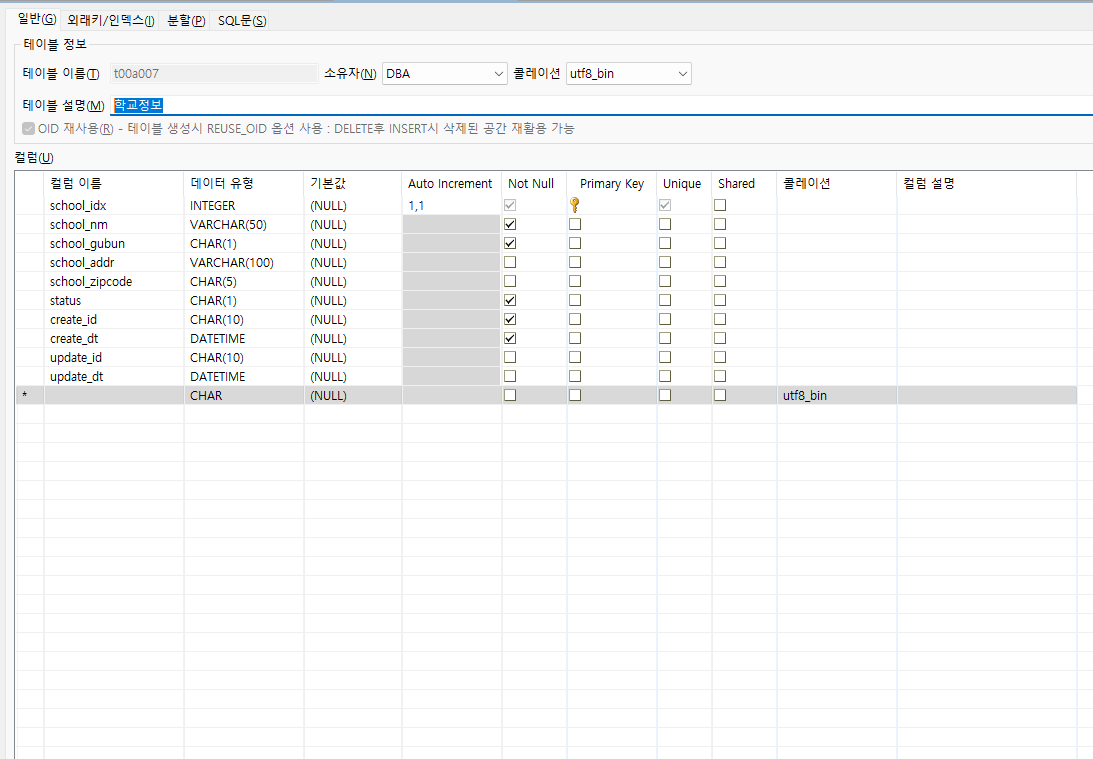Click the VARCHAR(100) data type cell
The width and height of the screenshot is (1093, 759).
coord(232,263)
